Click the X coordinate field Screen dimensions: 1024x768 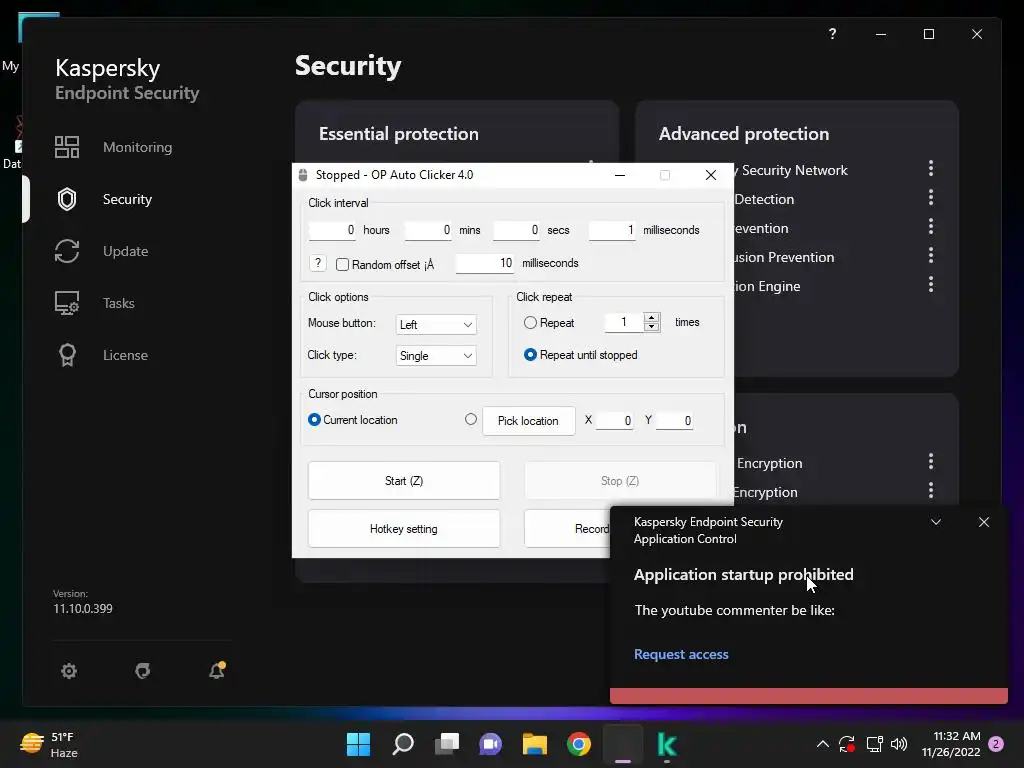pos(615,421)
